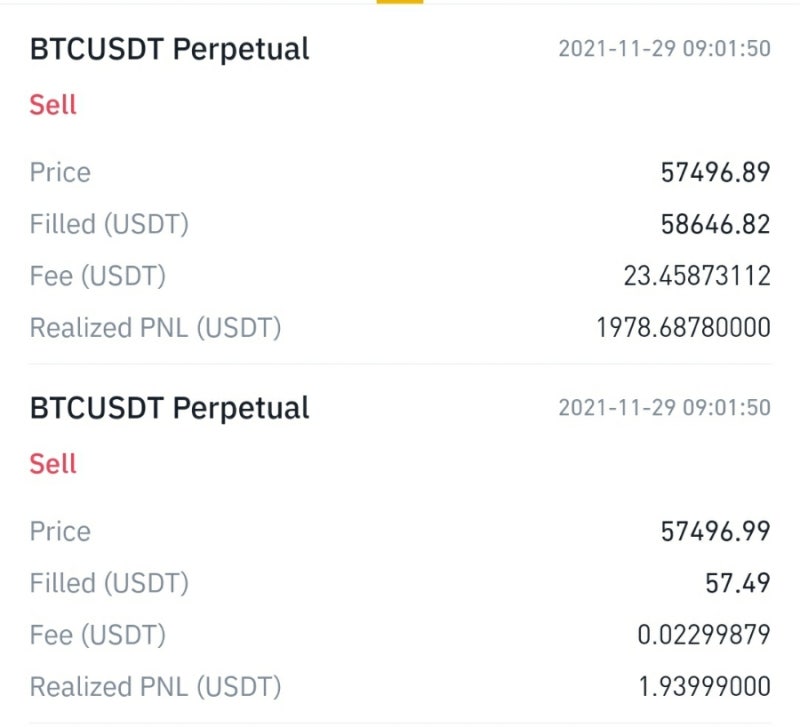The height and width of the screenshot is (727, 800).
Task: Tap first Realized PNL (USDT) label
Action: pyautogui.click(x=156, y=328)
